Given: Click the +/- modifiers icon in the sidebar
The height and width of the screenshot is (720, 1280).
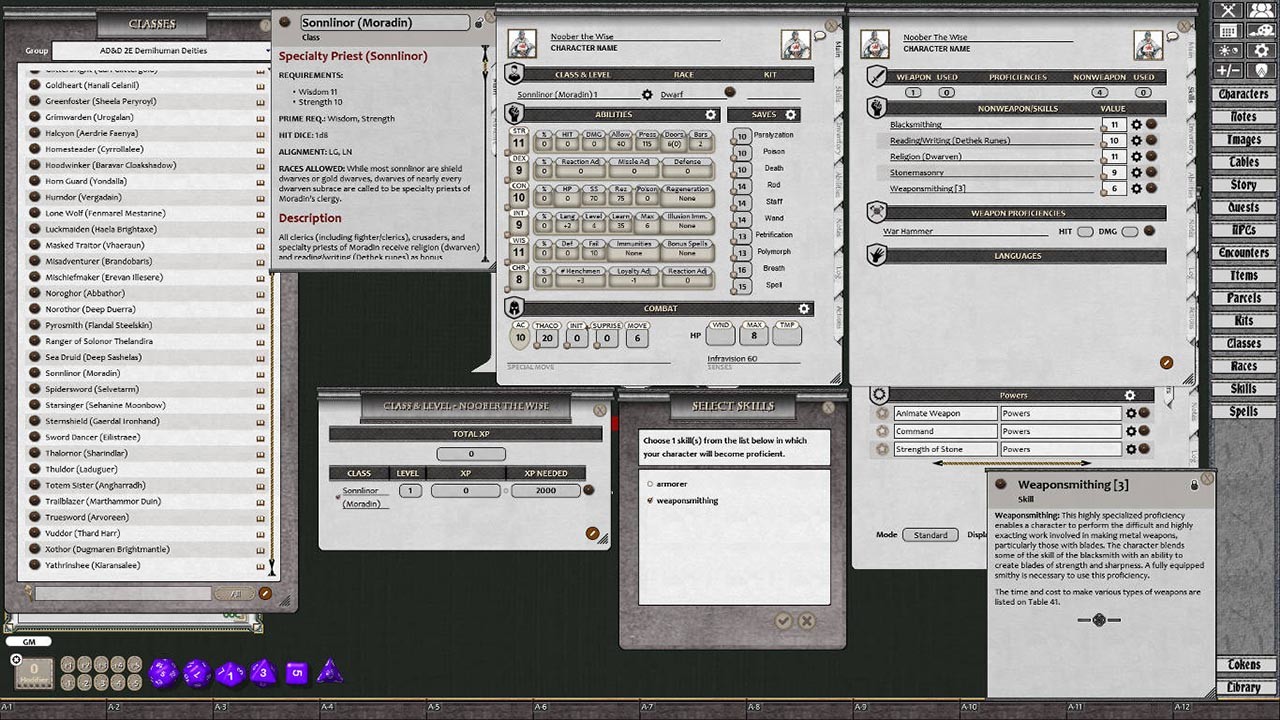Looking at the screenshot, I should [1230, 68].
